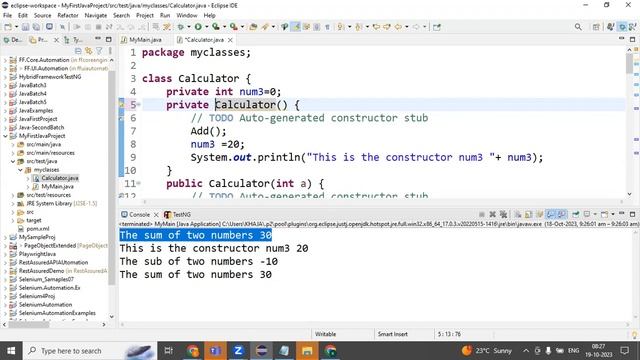Click the Back navigation arrow
Viewport: 640px width, 360px height.
398,27
